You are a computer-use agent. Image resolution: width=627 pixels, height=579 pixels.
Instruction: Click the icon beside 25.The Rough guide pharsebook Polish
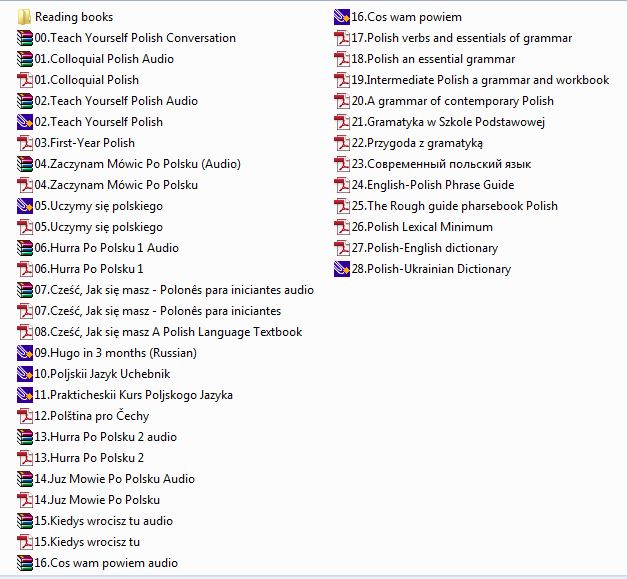(x=341, y=206)
